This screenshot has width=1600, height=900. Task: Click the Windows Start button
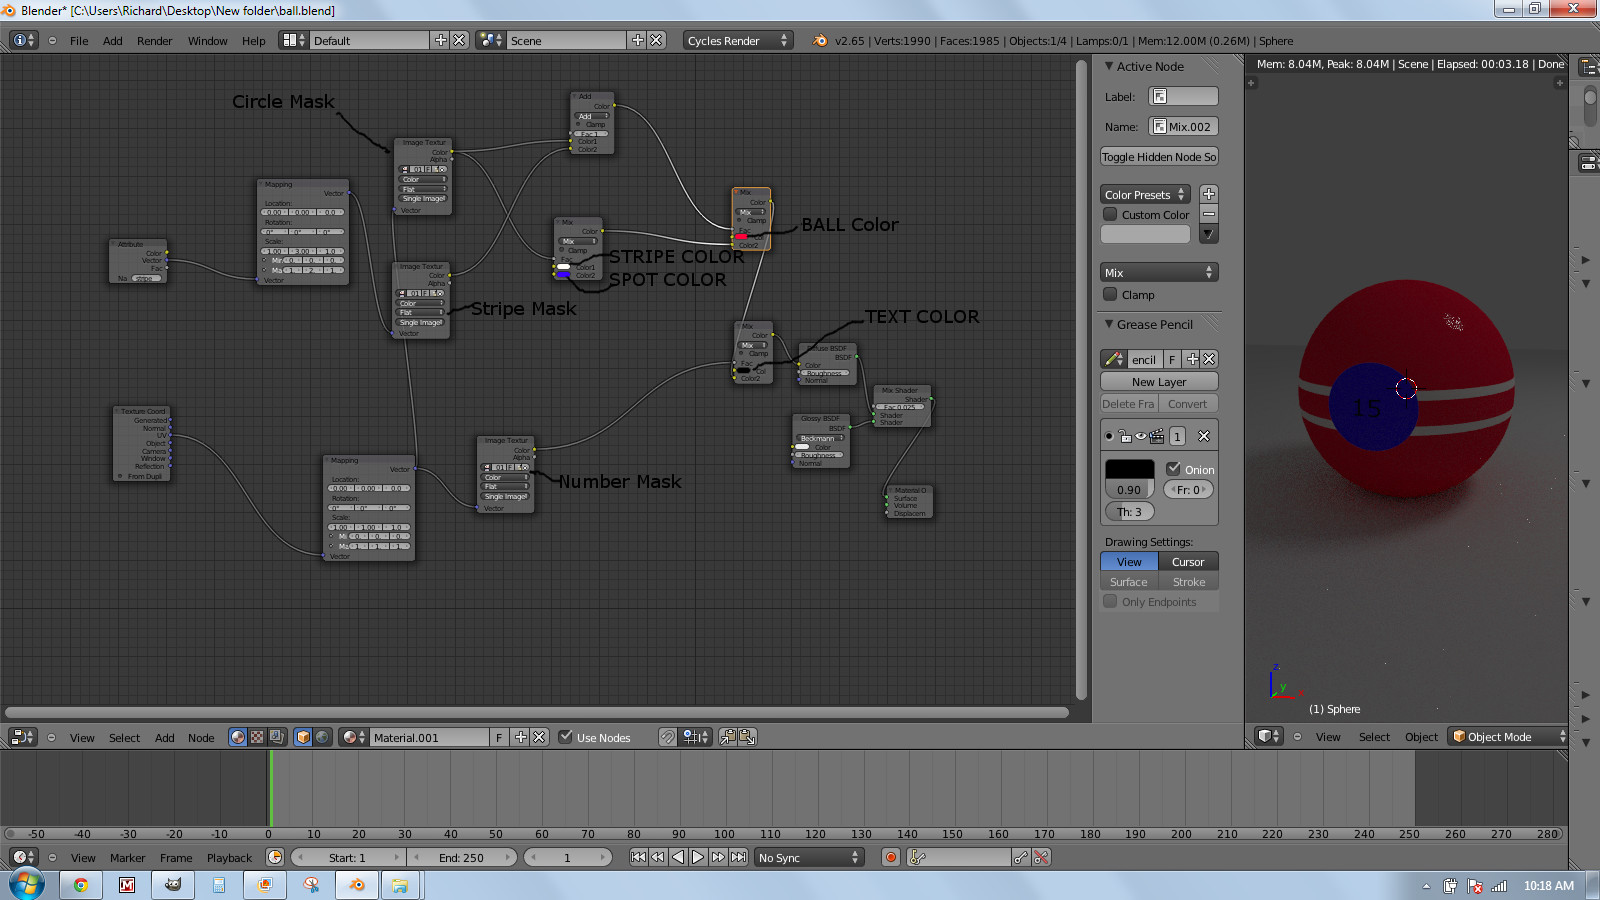pos(27,884)
